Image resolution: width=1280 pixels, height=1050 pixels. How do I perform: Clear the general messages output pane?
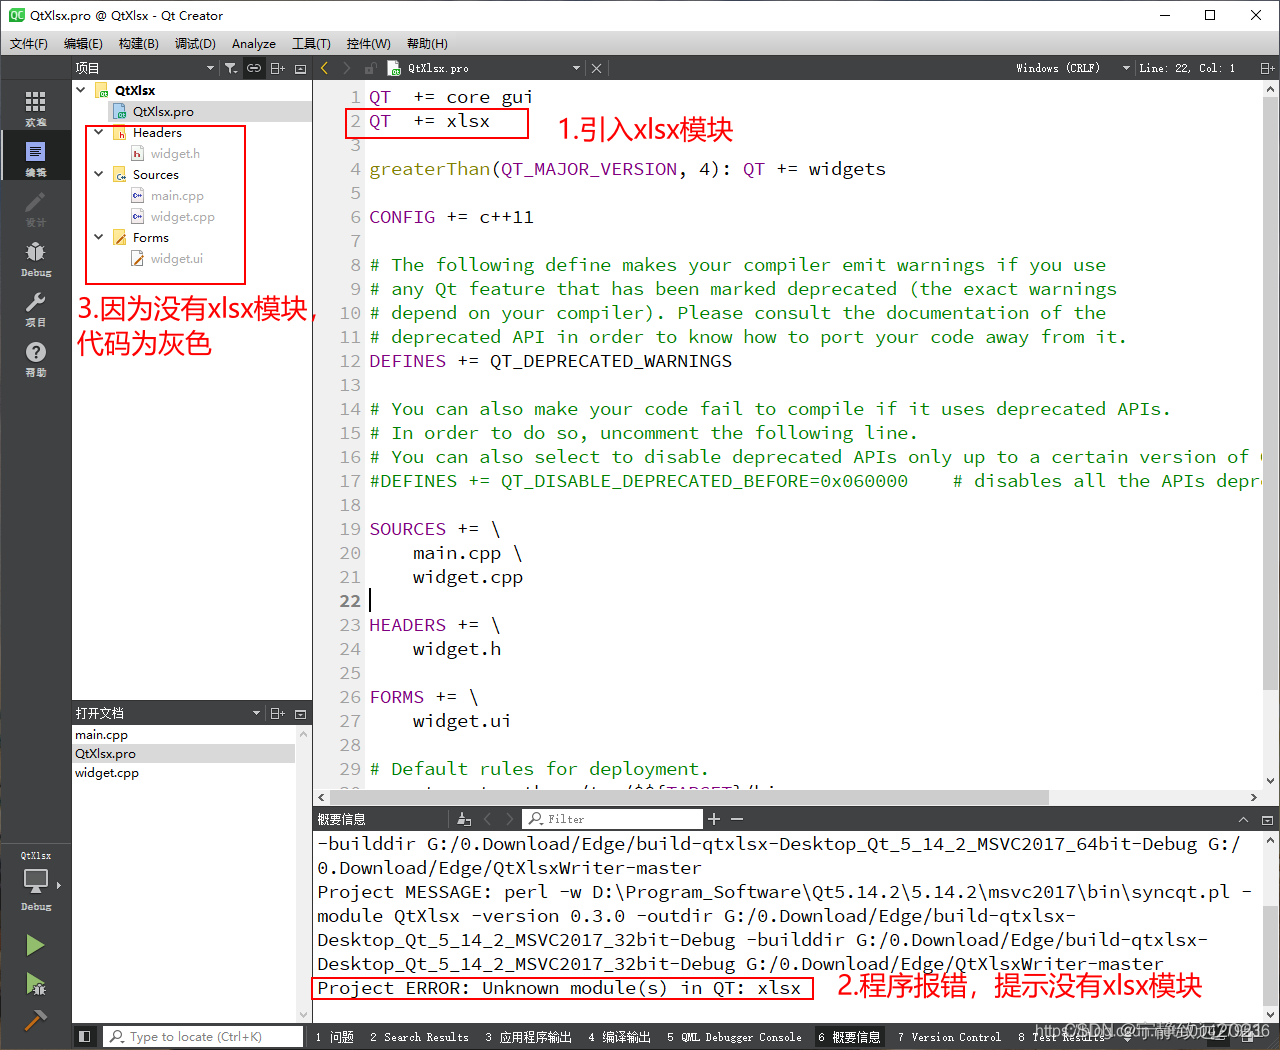pos(464,819)
